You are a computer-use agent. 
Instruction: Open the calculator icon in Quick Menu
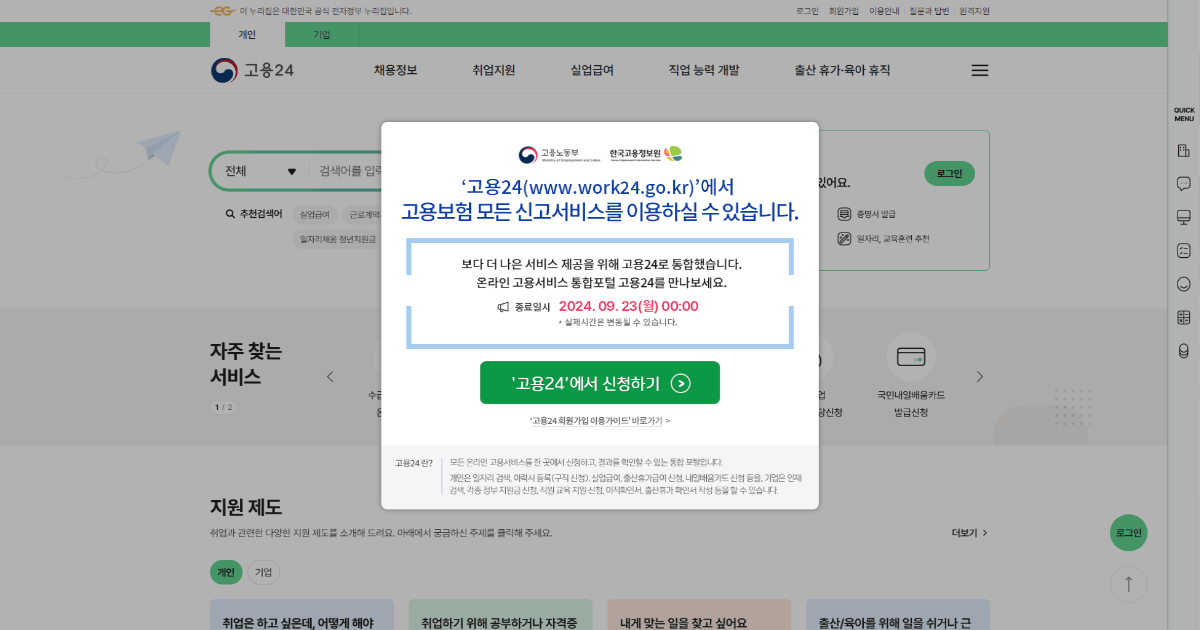pyautogui.click(x=1184, y=317)
